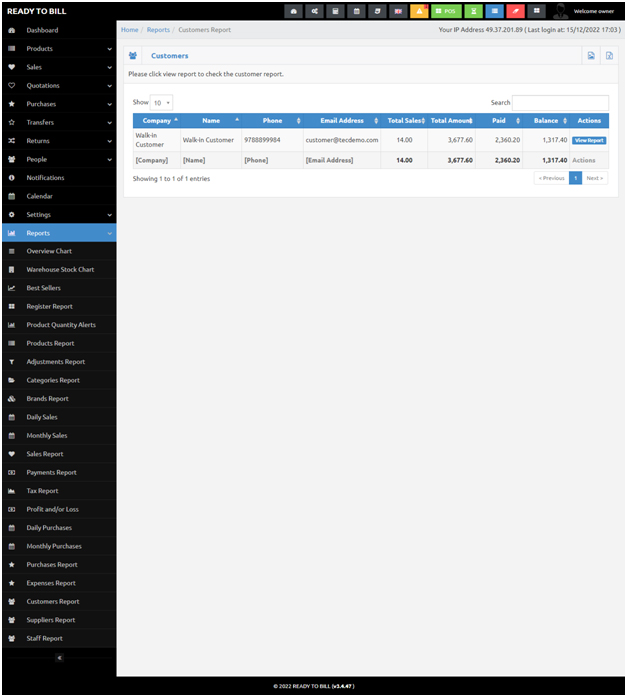Click the Customers panel people icon

(x=132, y=56)
